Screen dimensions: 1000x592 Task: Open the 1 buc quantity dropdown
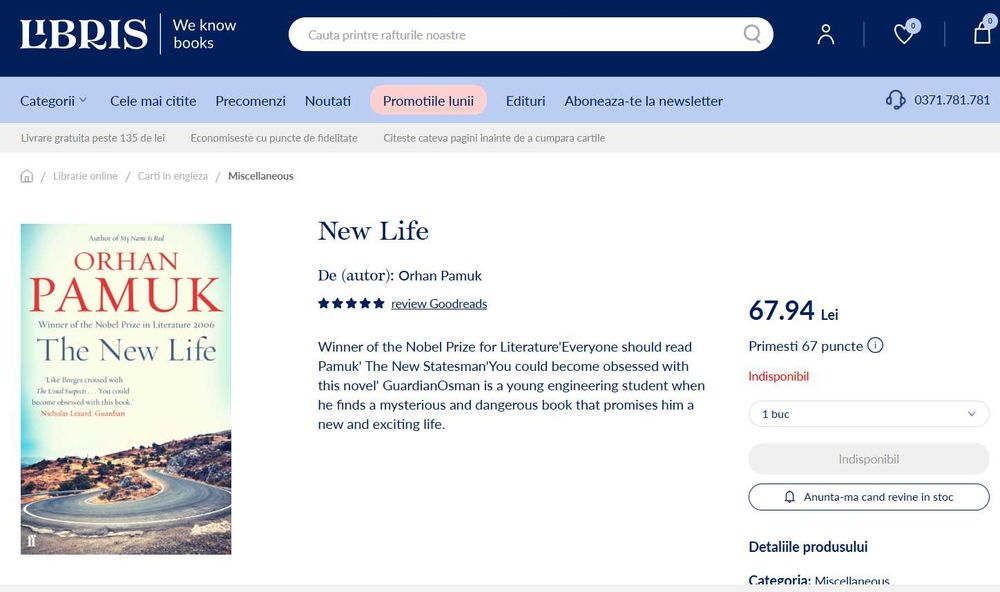coord(869,414)
